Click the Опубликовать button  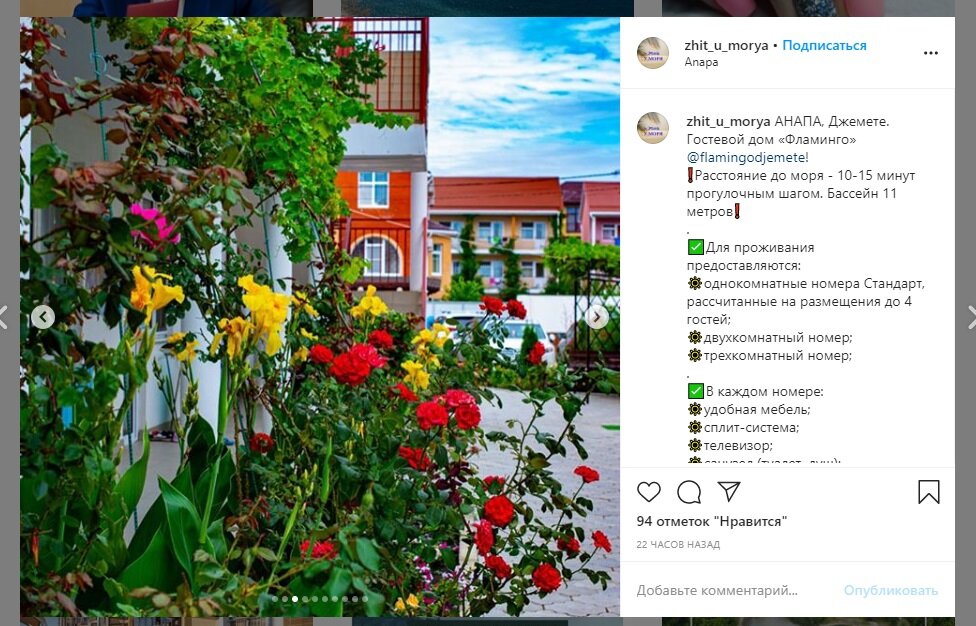tap(891, 591)
